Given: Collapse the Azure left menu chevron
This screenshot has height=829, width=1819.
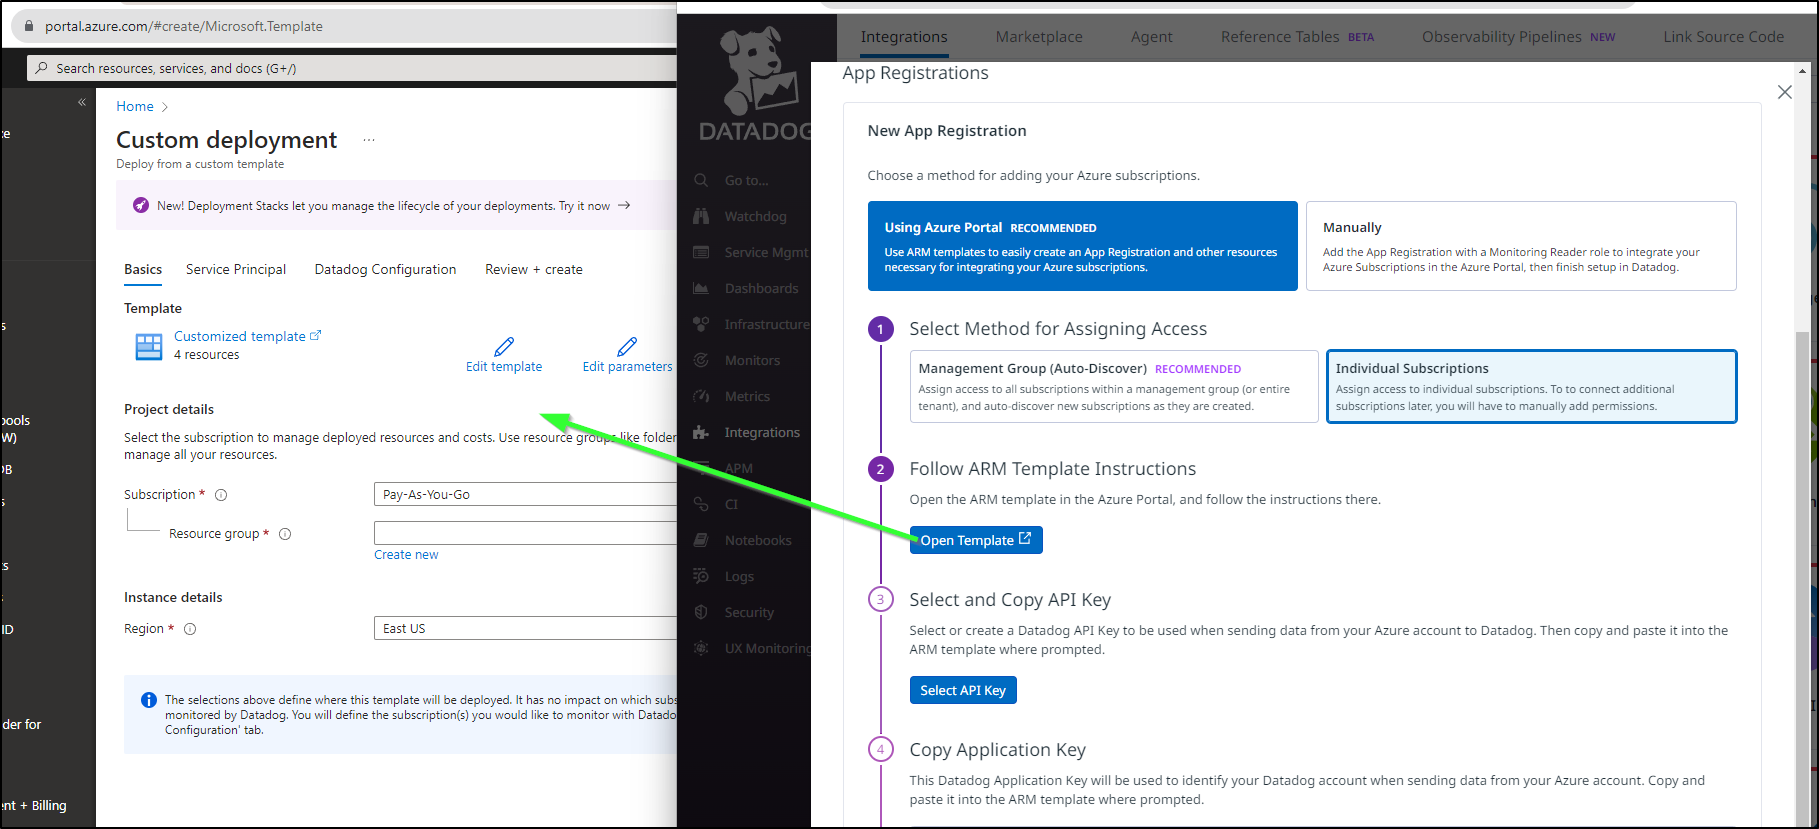Looking at the screenshot, I should [82, 102].
